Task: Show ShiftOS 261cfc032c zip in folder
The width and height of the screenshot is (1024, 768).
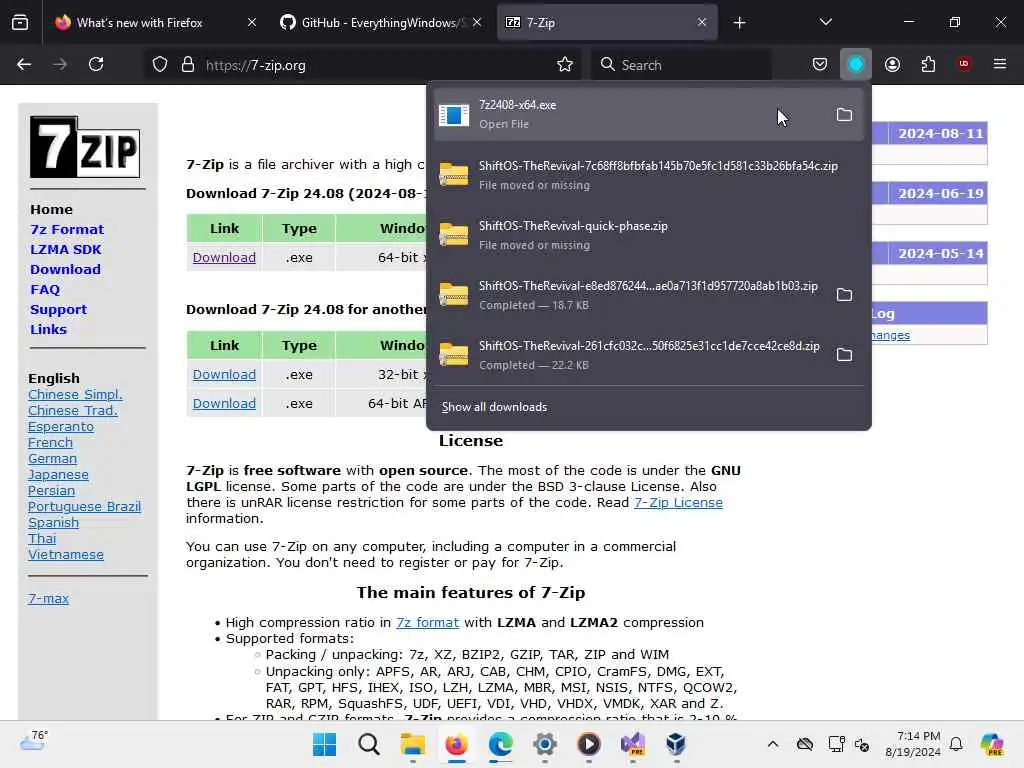Action: (x=844, y=355)
